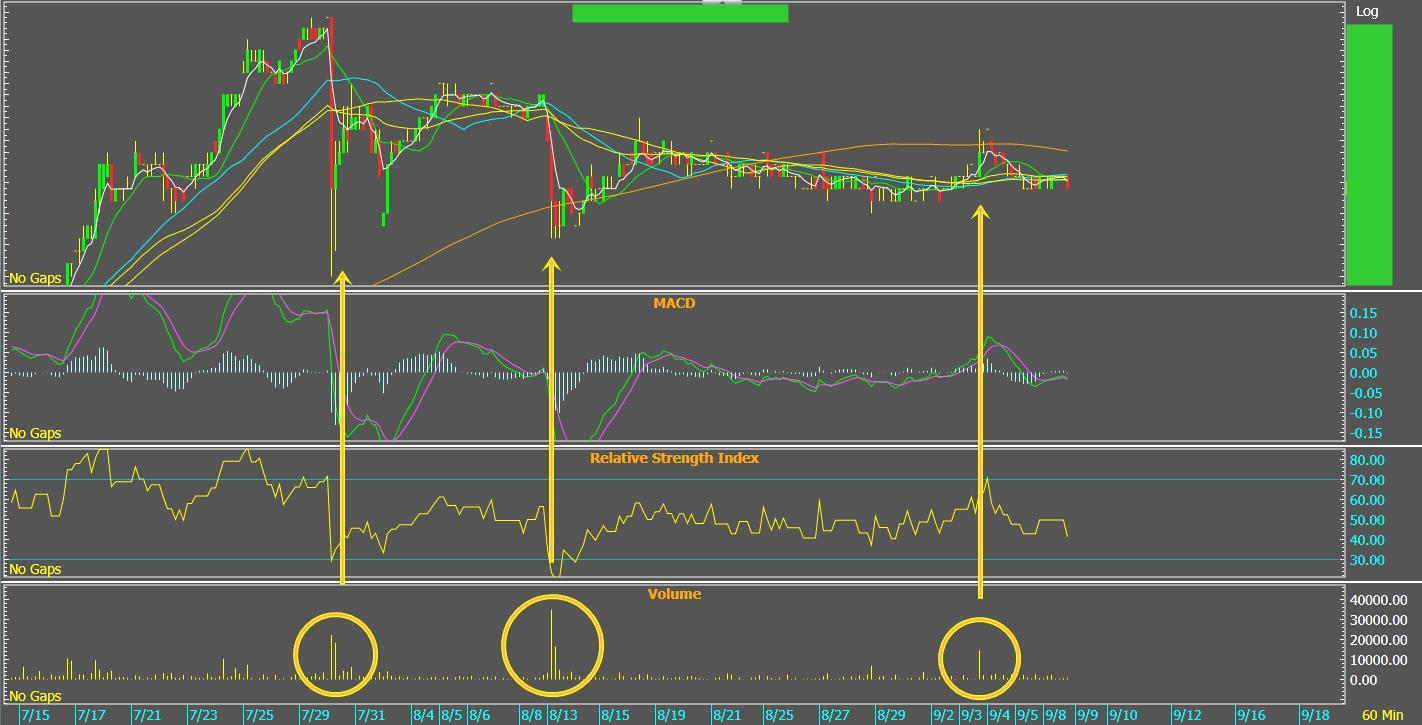This screenshot has width=1422, height=725.
Task: Select the 8/13 date label
Action: [563, 716]
